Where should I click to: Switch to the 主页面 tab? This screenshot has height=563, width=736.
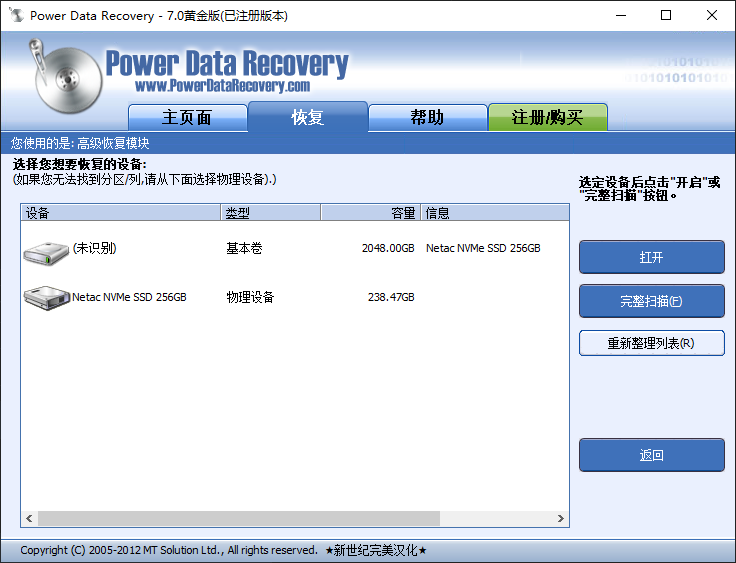pyautogui.click(x=187, y=117)
